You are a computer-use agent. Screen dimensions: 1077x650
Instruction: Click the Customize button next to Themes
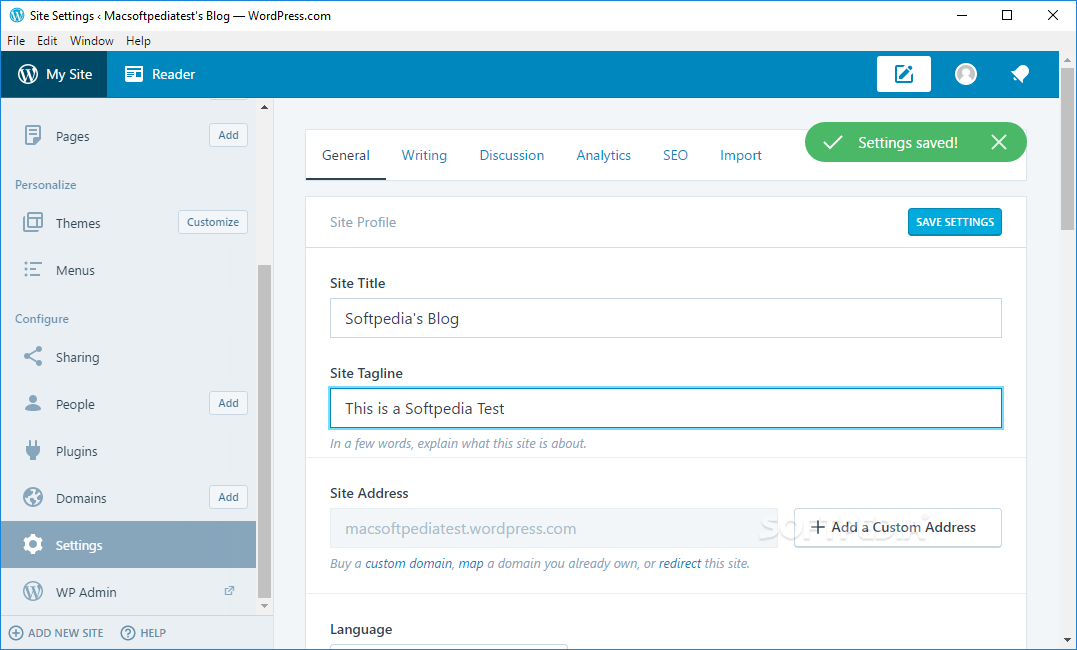(213, 222)
